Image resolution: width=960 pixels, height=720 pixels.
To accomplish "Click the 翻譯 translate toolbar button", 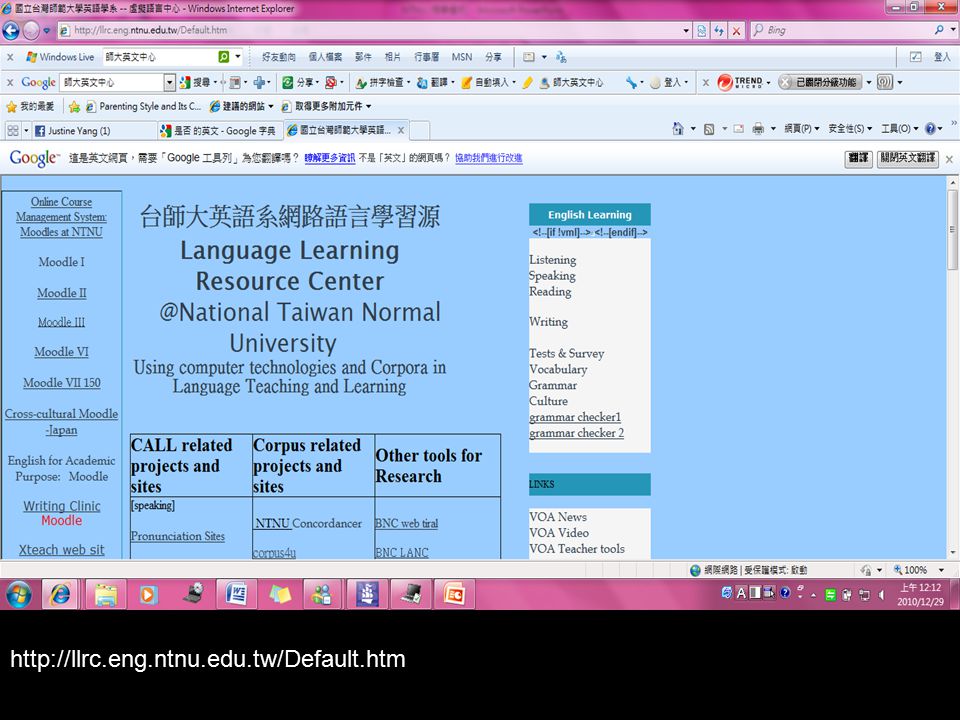I will click(x=432, y=82).
